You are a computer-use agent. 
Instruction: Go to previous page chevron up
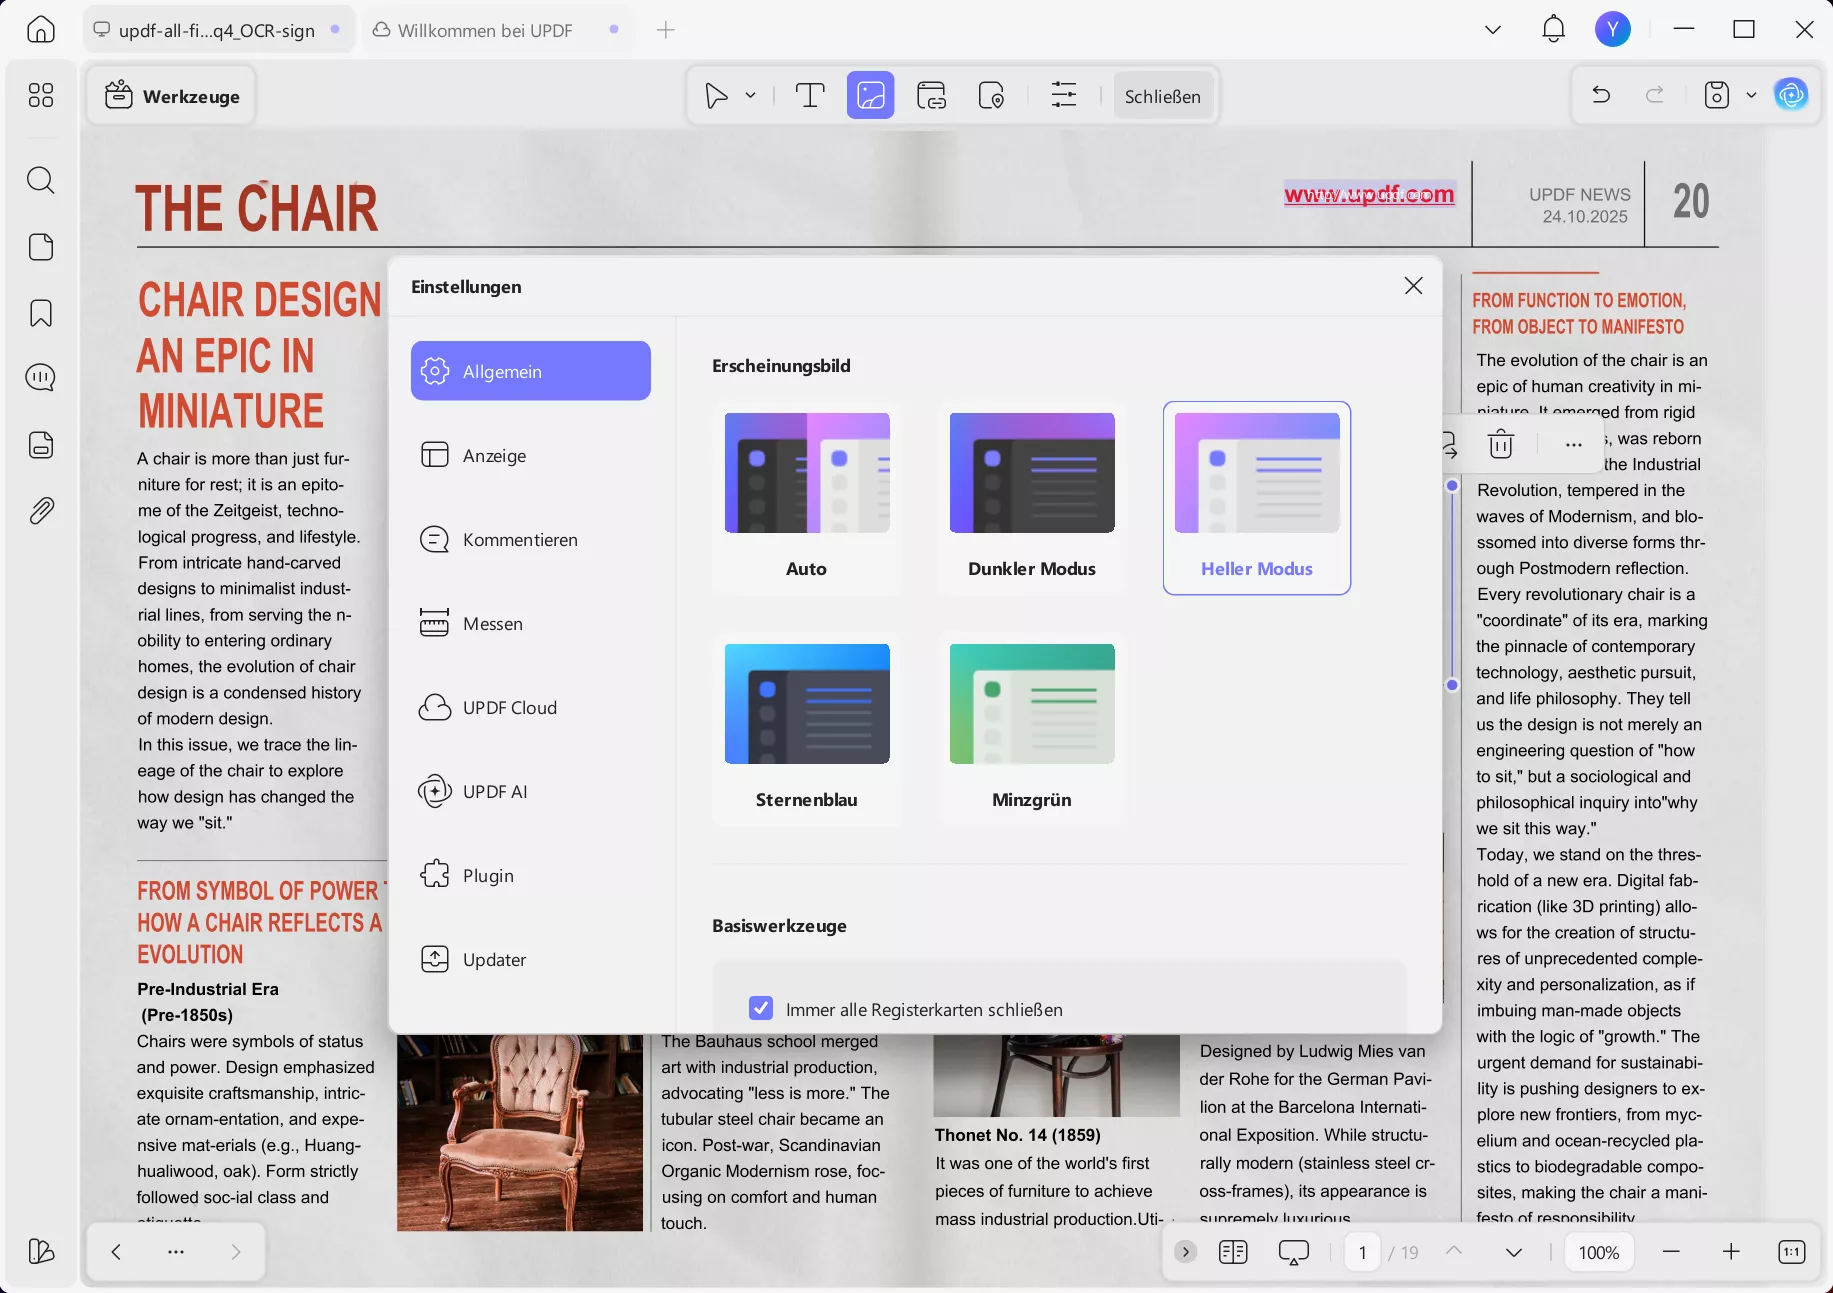click(x=1454, y=1251)
